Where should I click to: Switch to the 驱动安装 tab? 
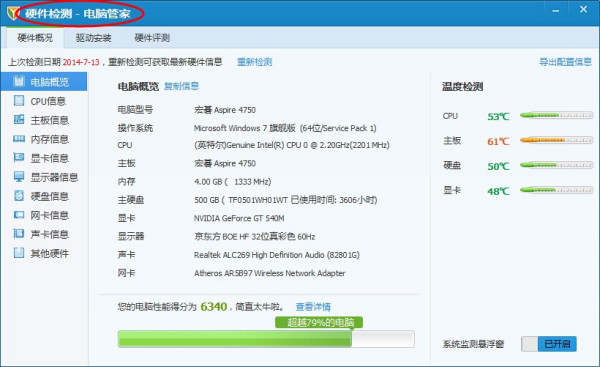coord(93,38)
